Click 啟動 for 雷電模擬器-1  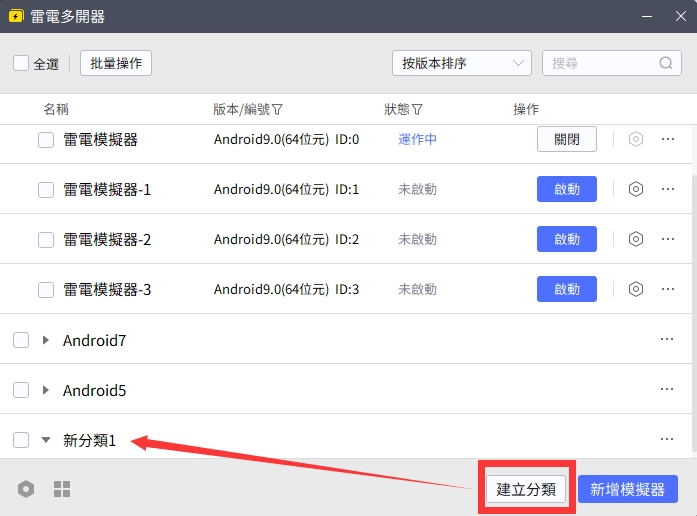point(567,189)
